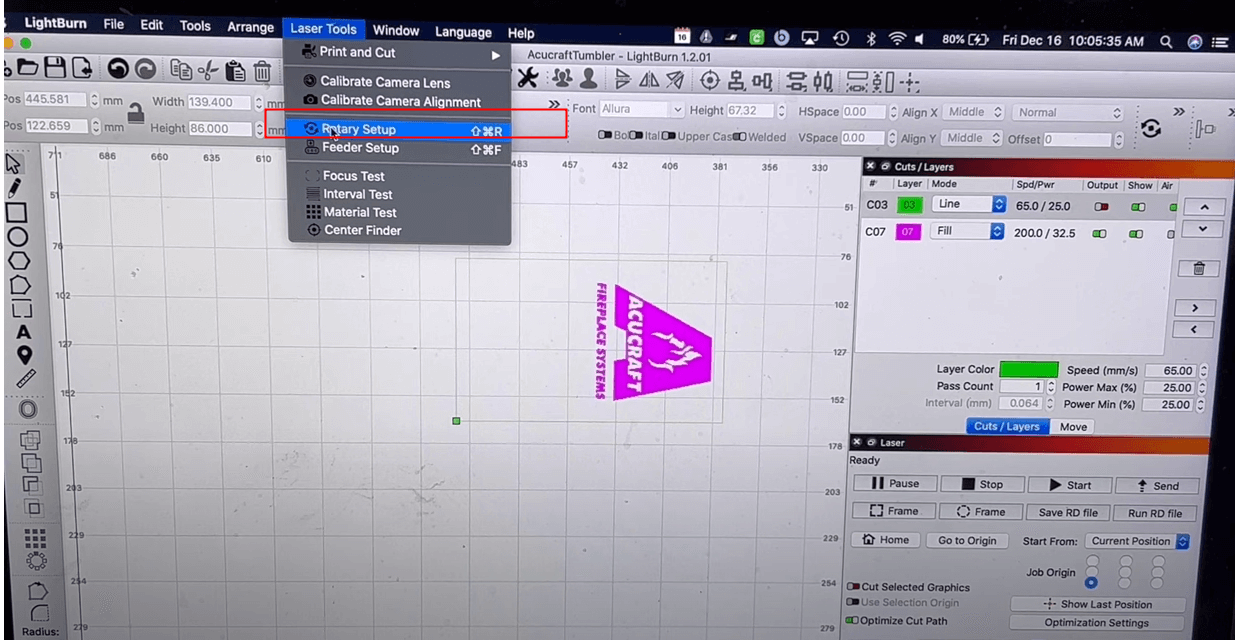The height and width of the screenshot is (640, 1235).
Task: Choose Rotary Setup from the Laser Tools menu
Action: 399,129
